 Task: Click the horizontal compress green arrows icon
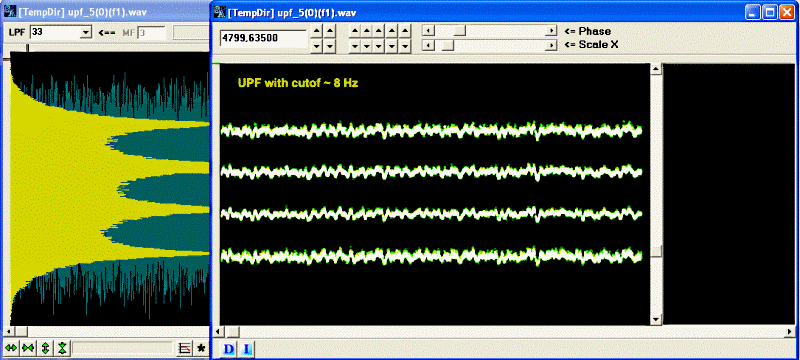click(x=28, y=348)
